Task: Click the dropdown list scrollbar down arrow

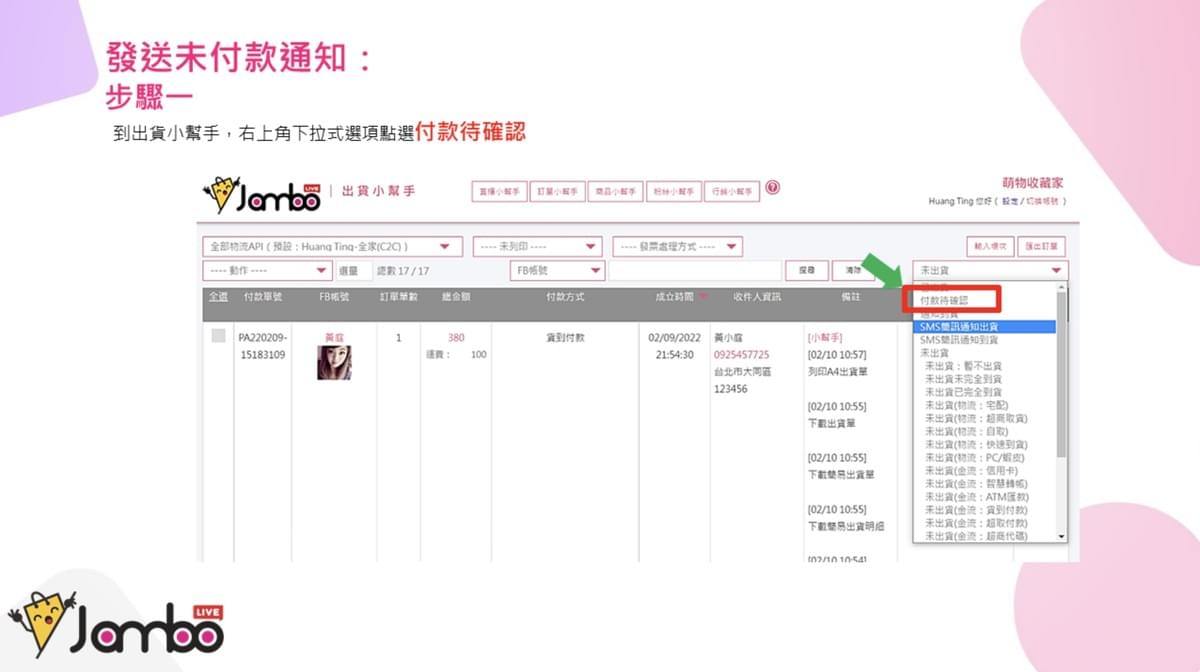Action: pyautogui.click(x=1062, y=537)
